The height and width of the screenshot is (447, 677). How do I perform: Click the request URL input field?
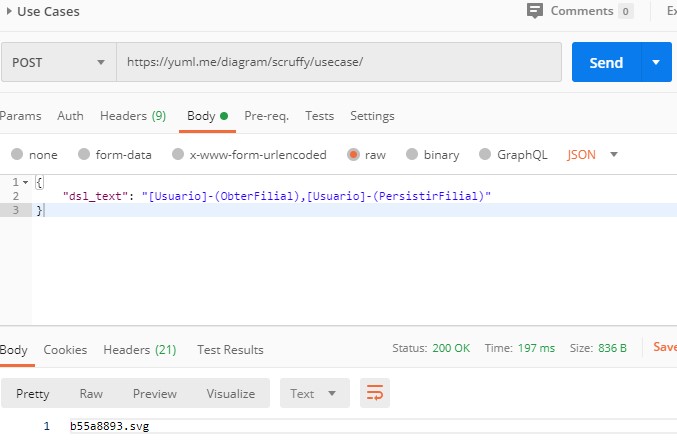tap(338, 62)
